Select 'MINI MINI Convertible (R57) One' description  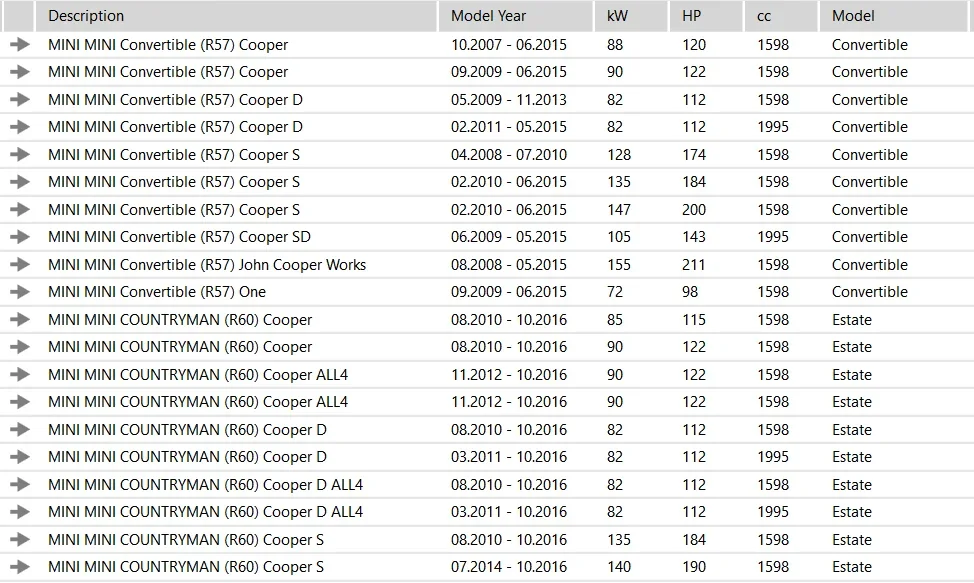[x=157, y=292]
